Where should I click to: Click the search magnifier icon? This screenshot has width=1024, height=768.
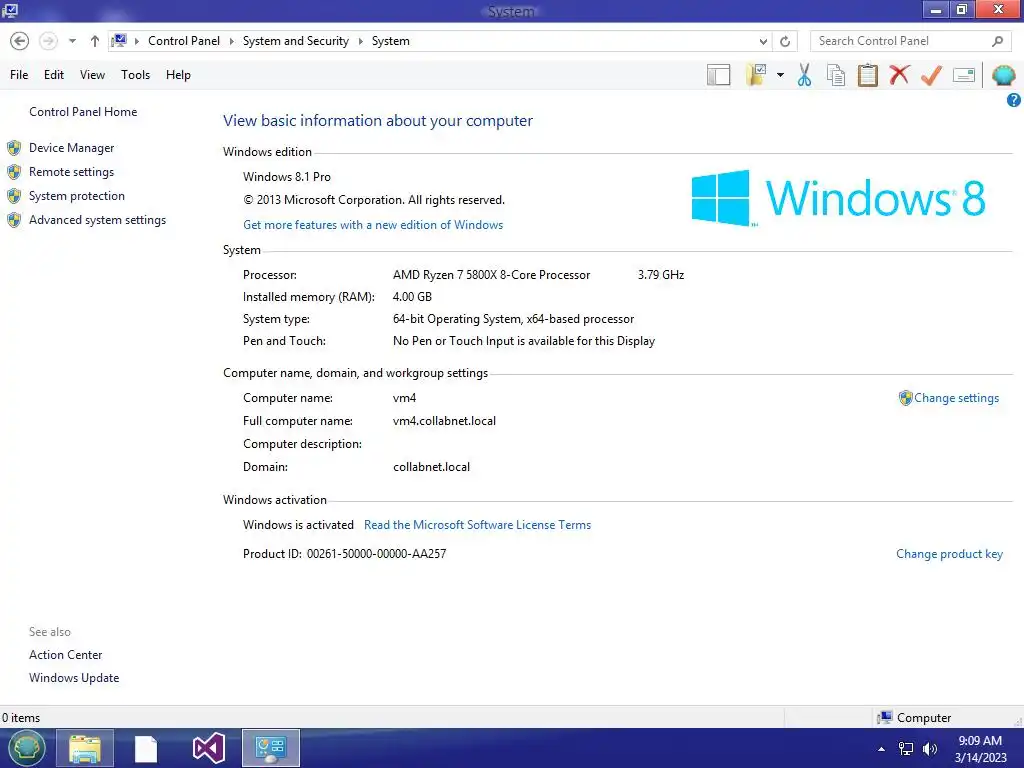coord(997,41)
